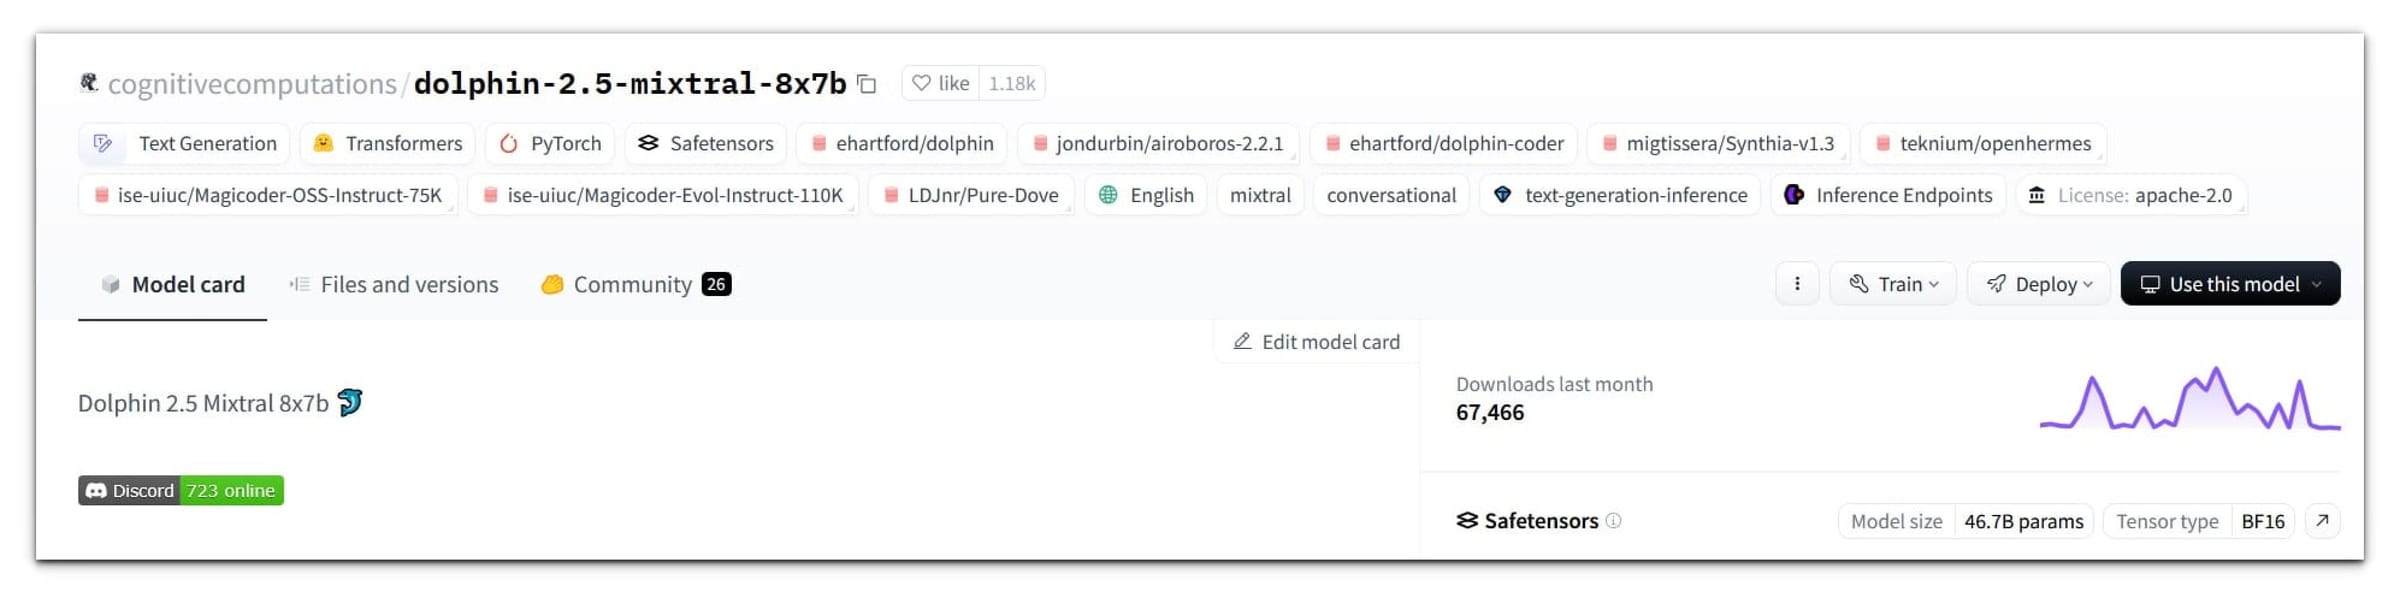Select the Model card tab
This screenshot has height=598, width=2400.
173,285
